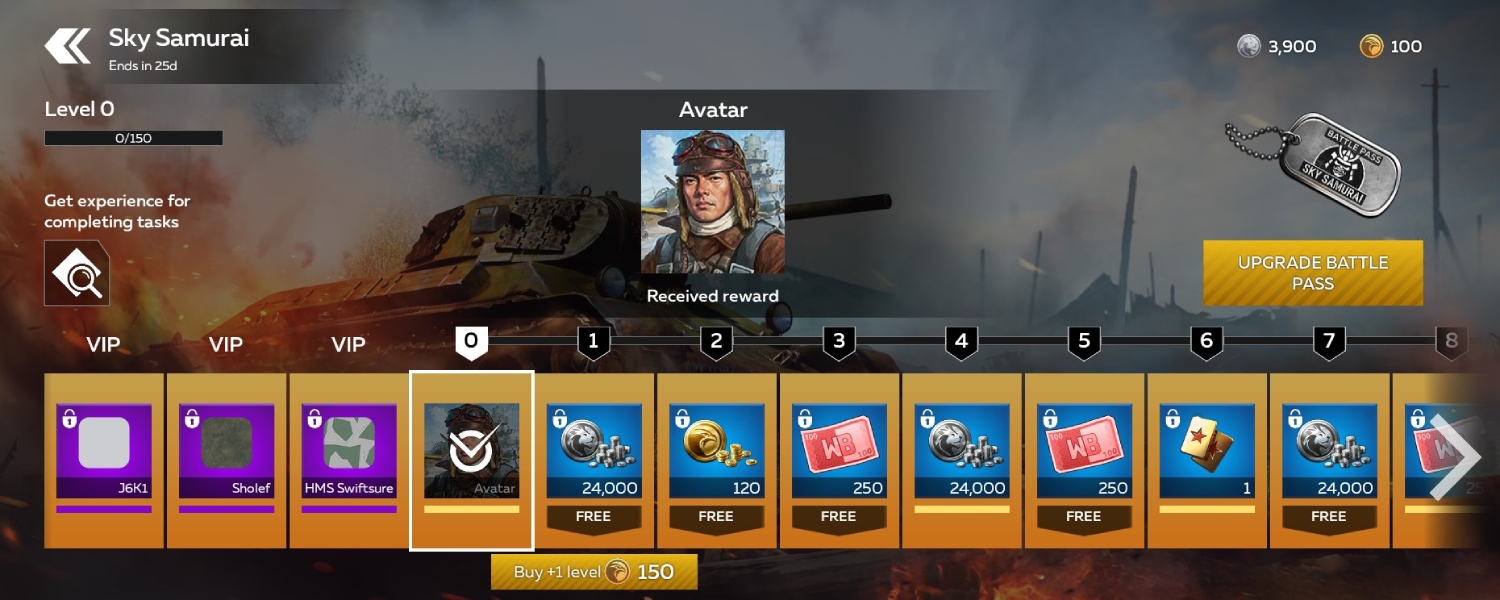The height and width of the screenshot is (600, 1500).
Task: Open the large pilot avatar preview
Action: click(x=713, y=201)
